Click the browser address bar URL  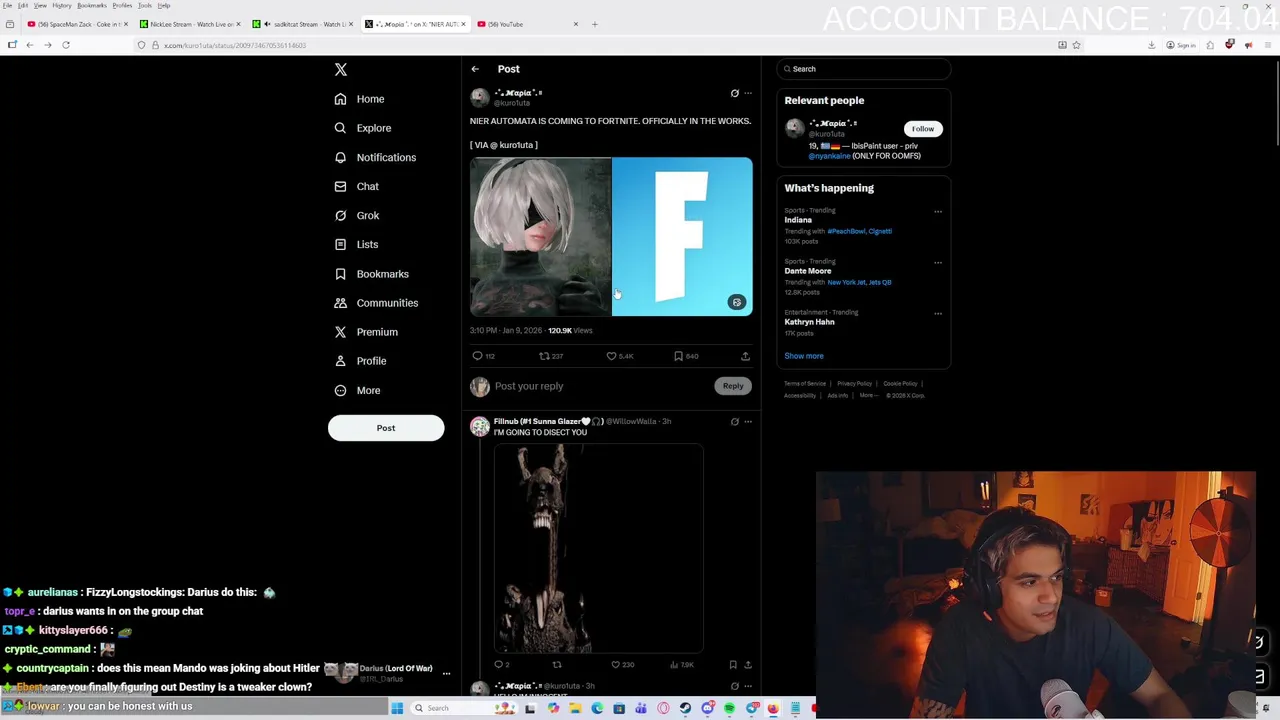coord(235,45)
